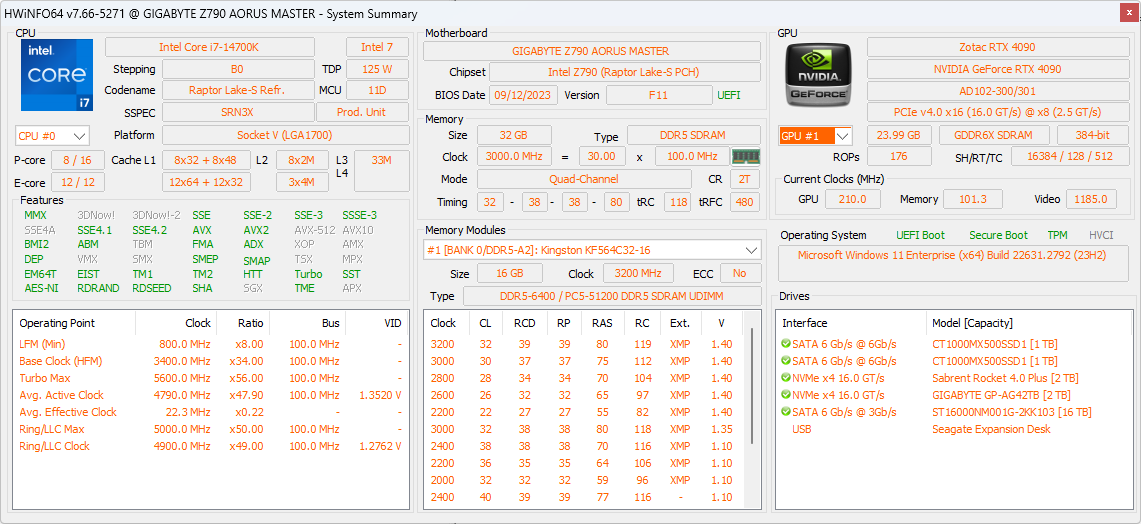Click the GIGABYTE Z790 AORUS MASTER motherboard field
Image resolution: width=1141 pixels, height=524 pixels.
(591, 51)
